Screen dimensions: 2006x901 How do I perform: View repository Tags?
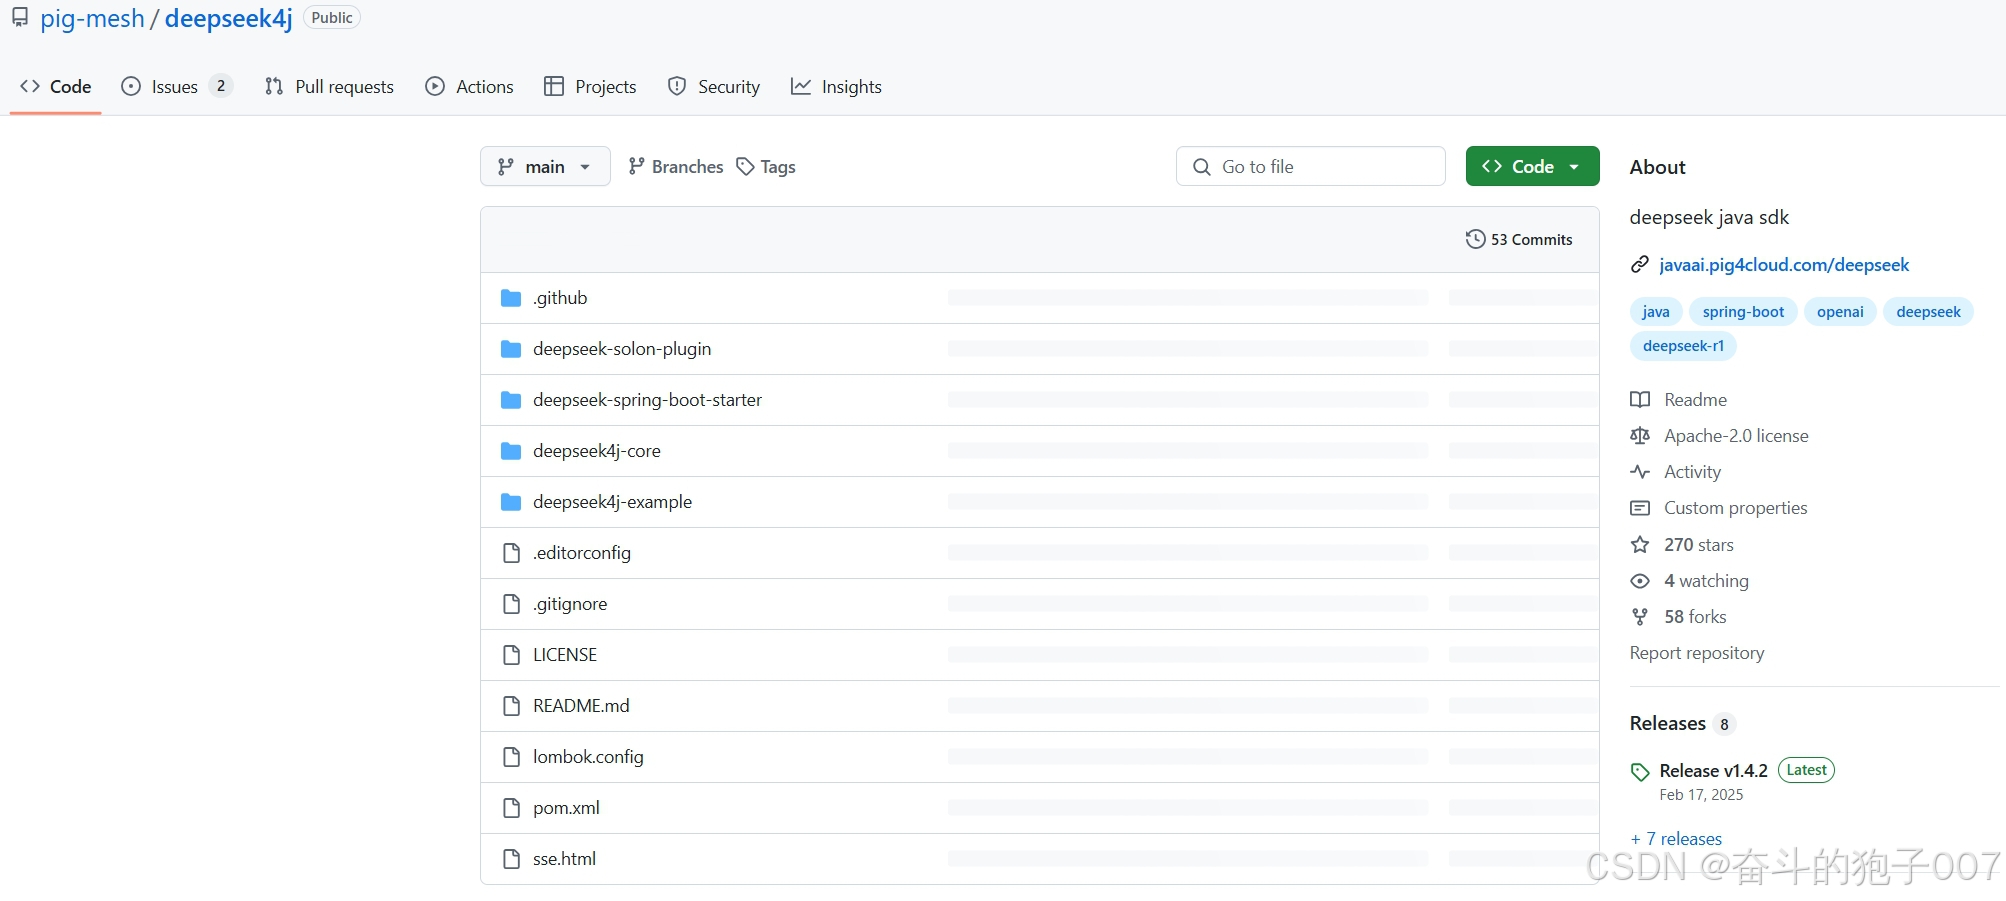766,167
